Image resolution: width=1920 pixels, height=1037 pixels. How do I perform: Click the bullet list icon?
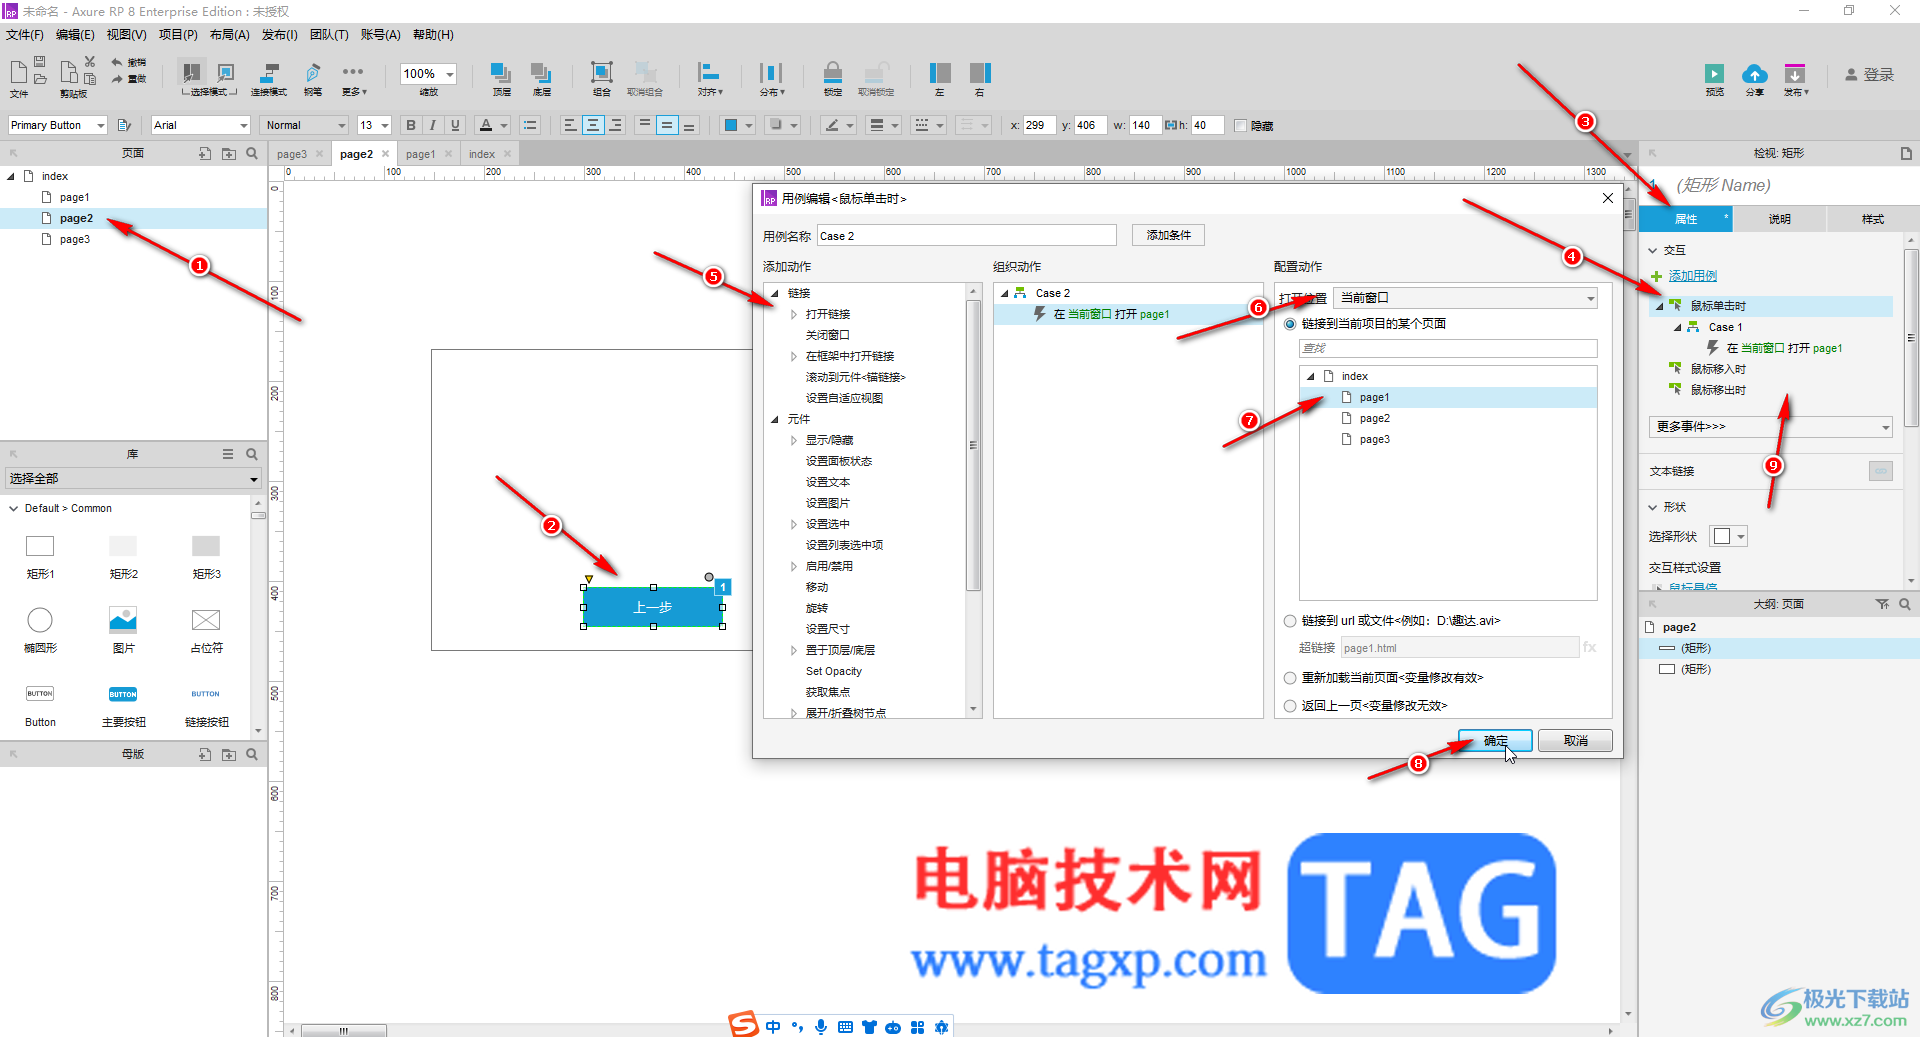530,125
